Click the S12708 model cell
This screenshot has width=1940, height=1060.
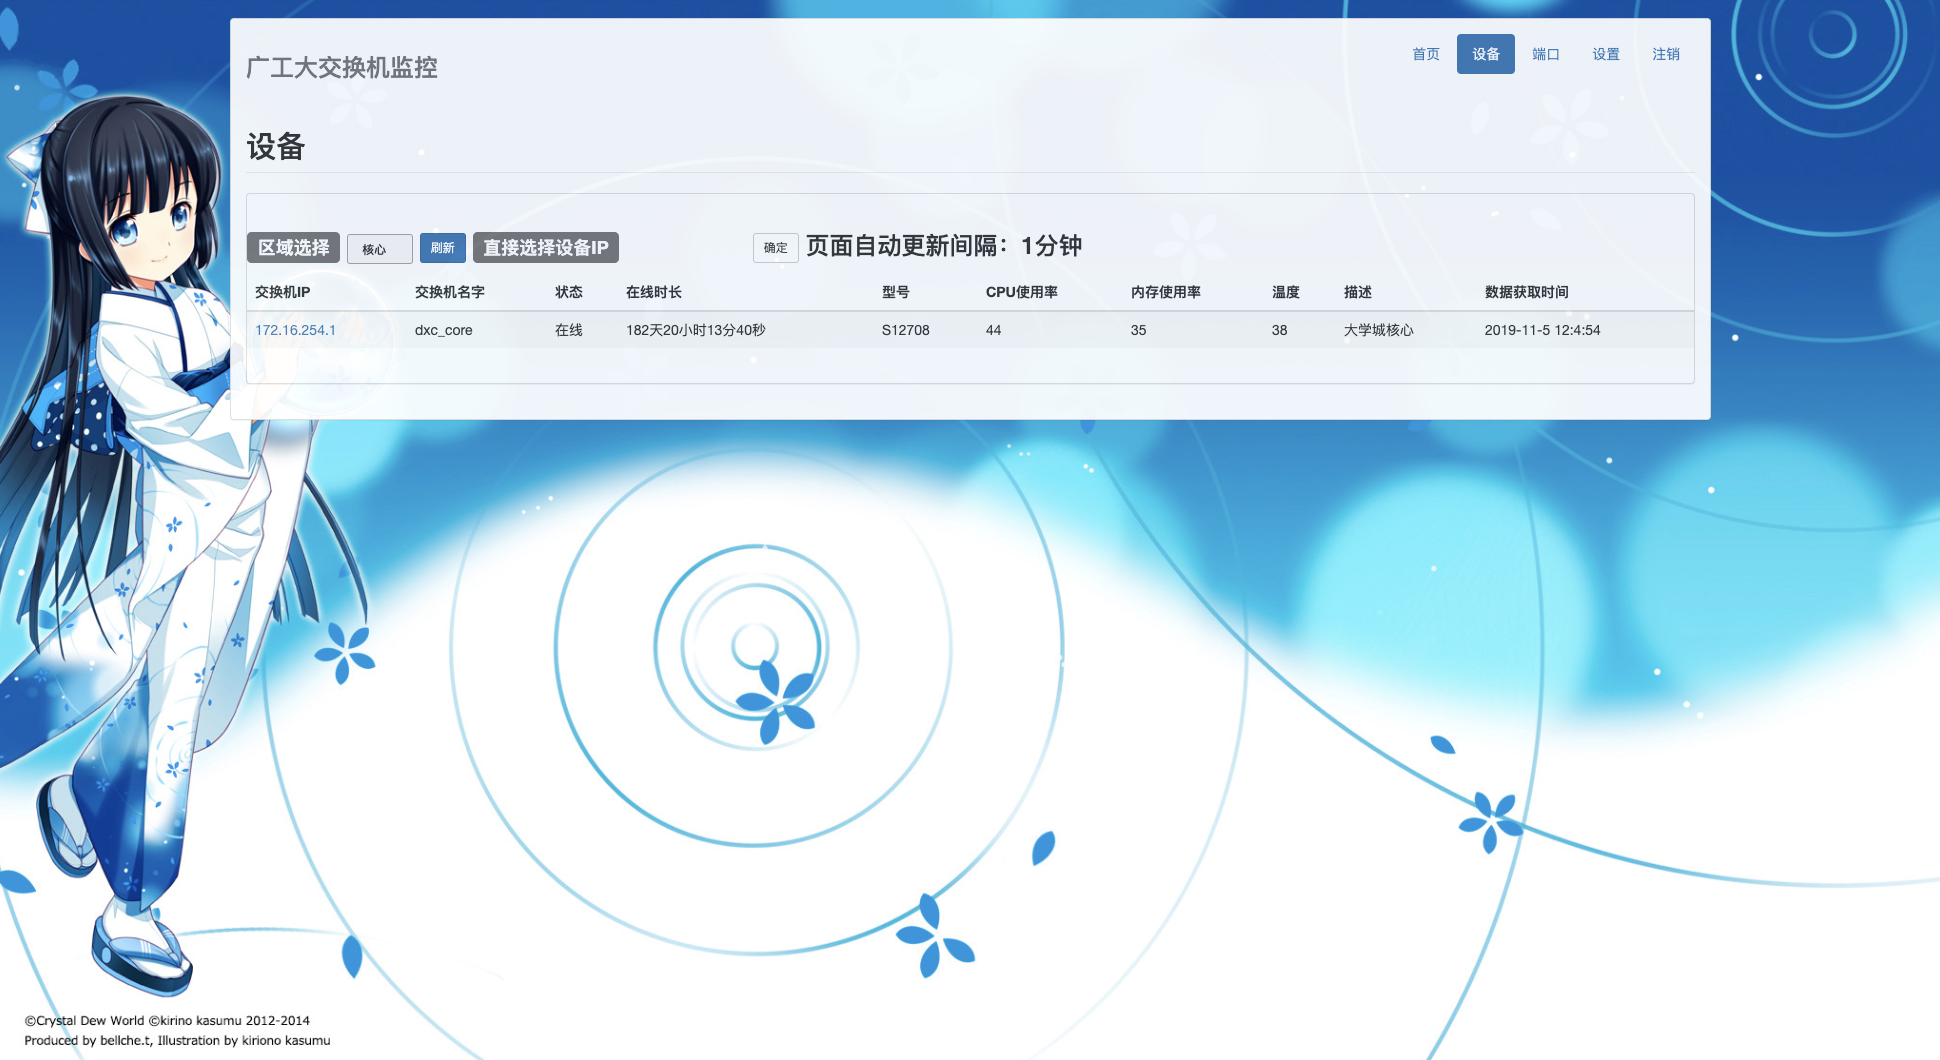pyautogui.click(x=905, y=330)
